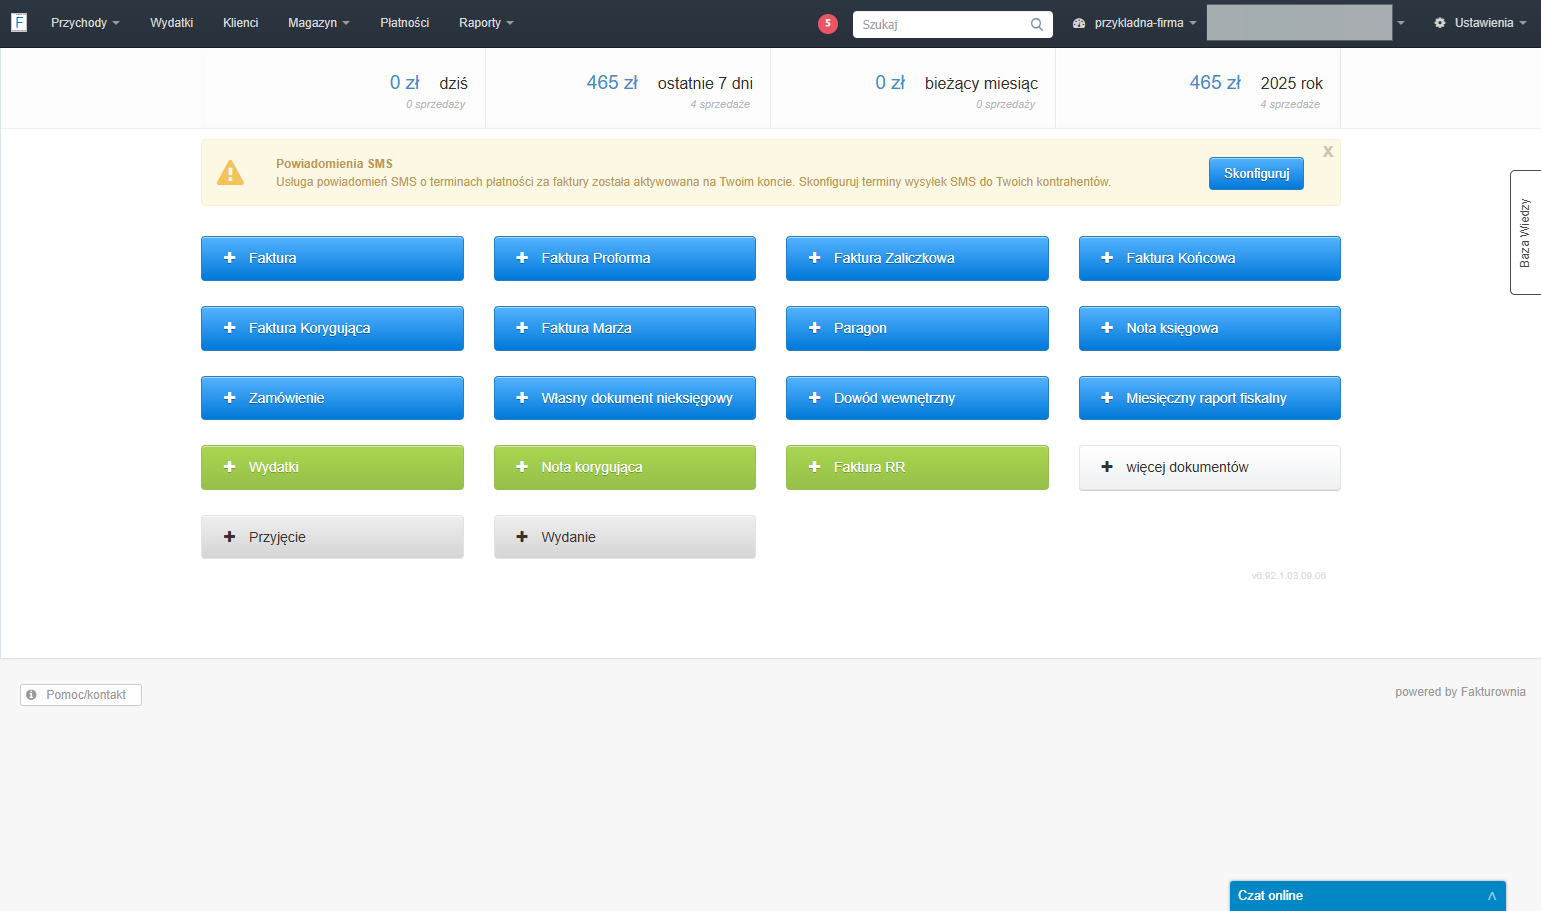Click the Wydanie warehouse button
Screen dimensions: 1541x911
pos(625,537)
